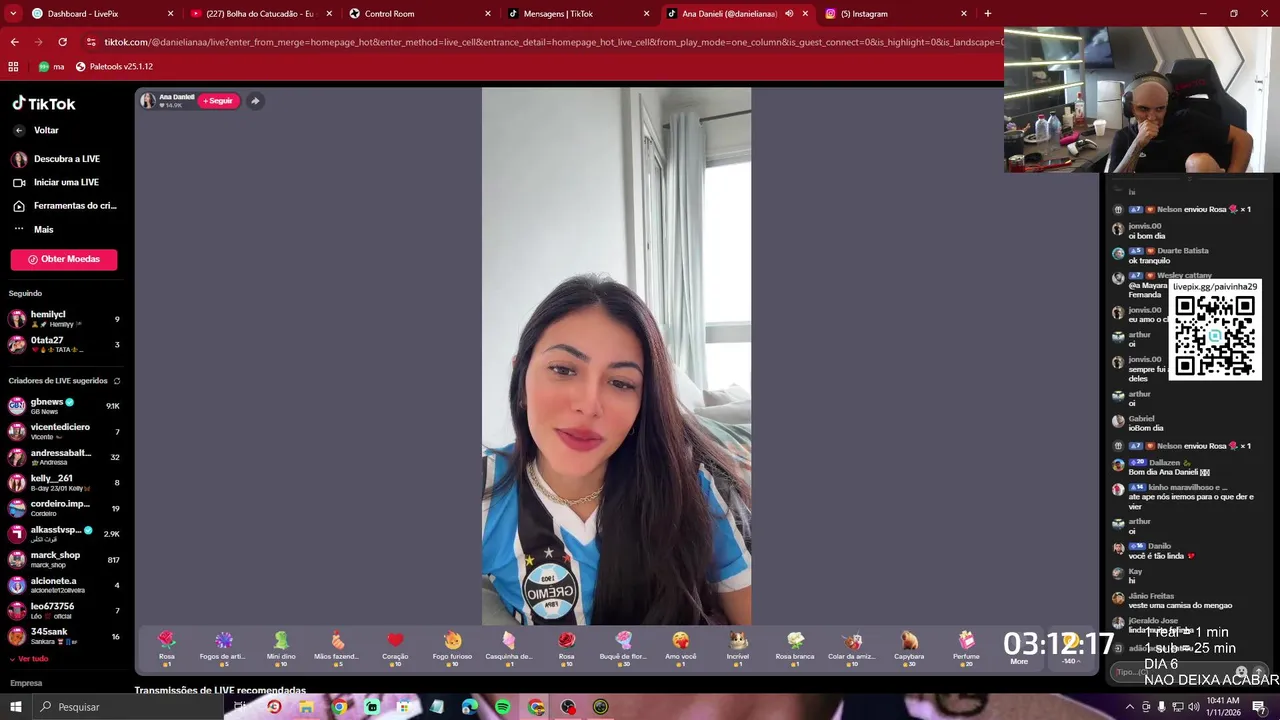Send the Casquinha de sorvete gift

[509, 647]
